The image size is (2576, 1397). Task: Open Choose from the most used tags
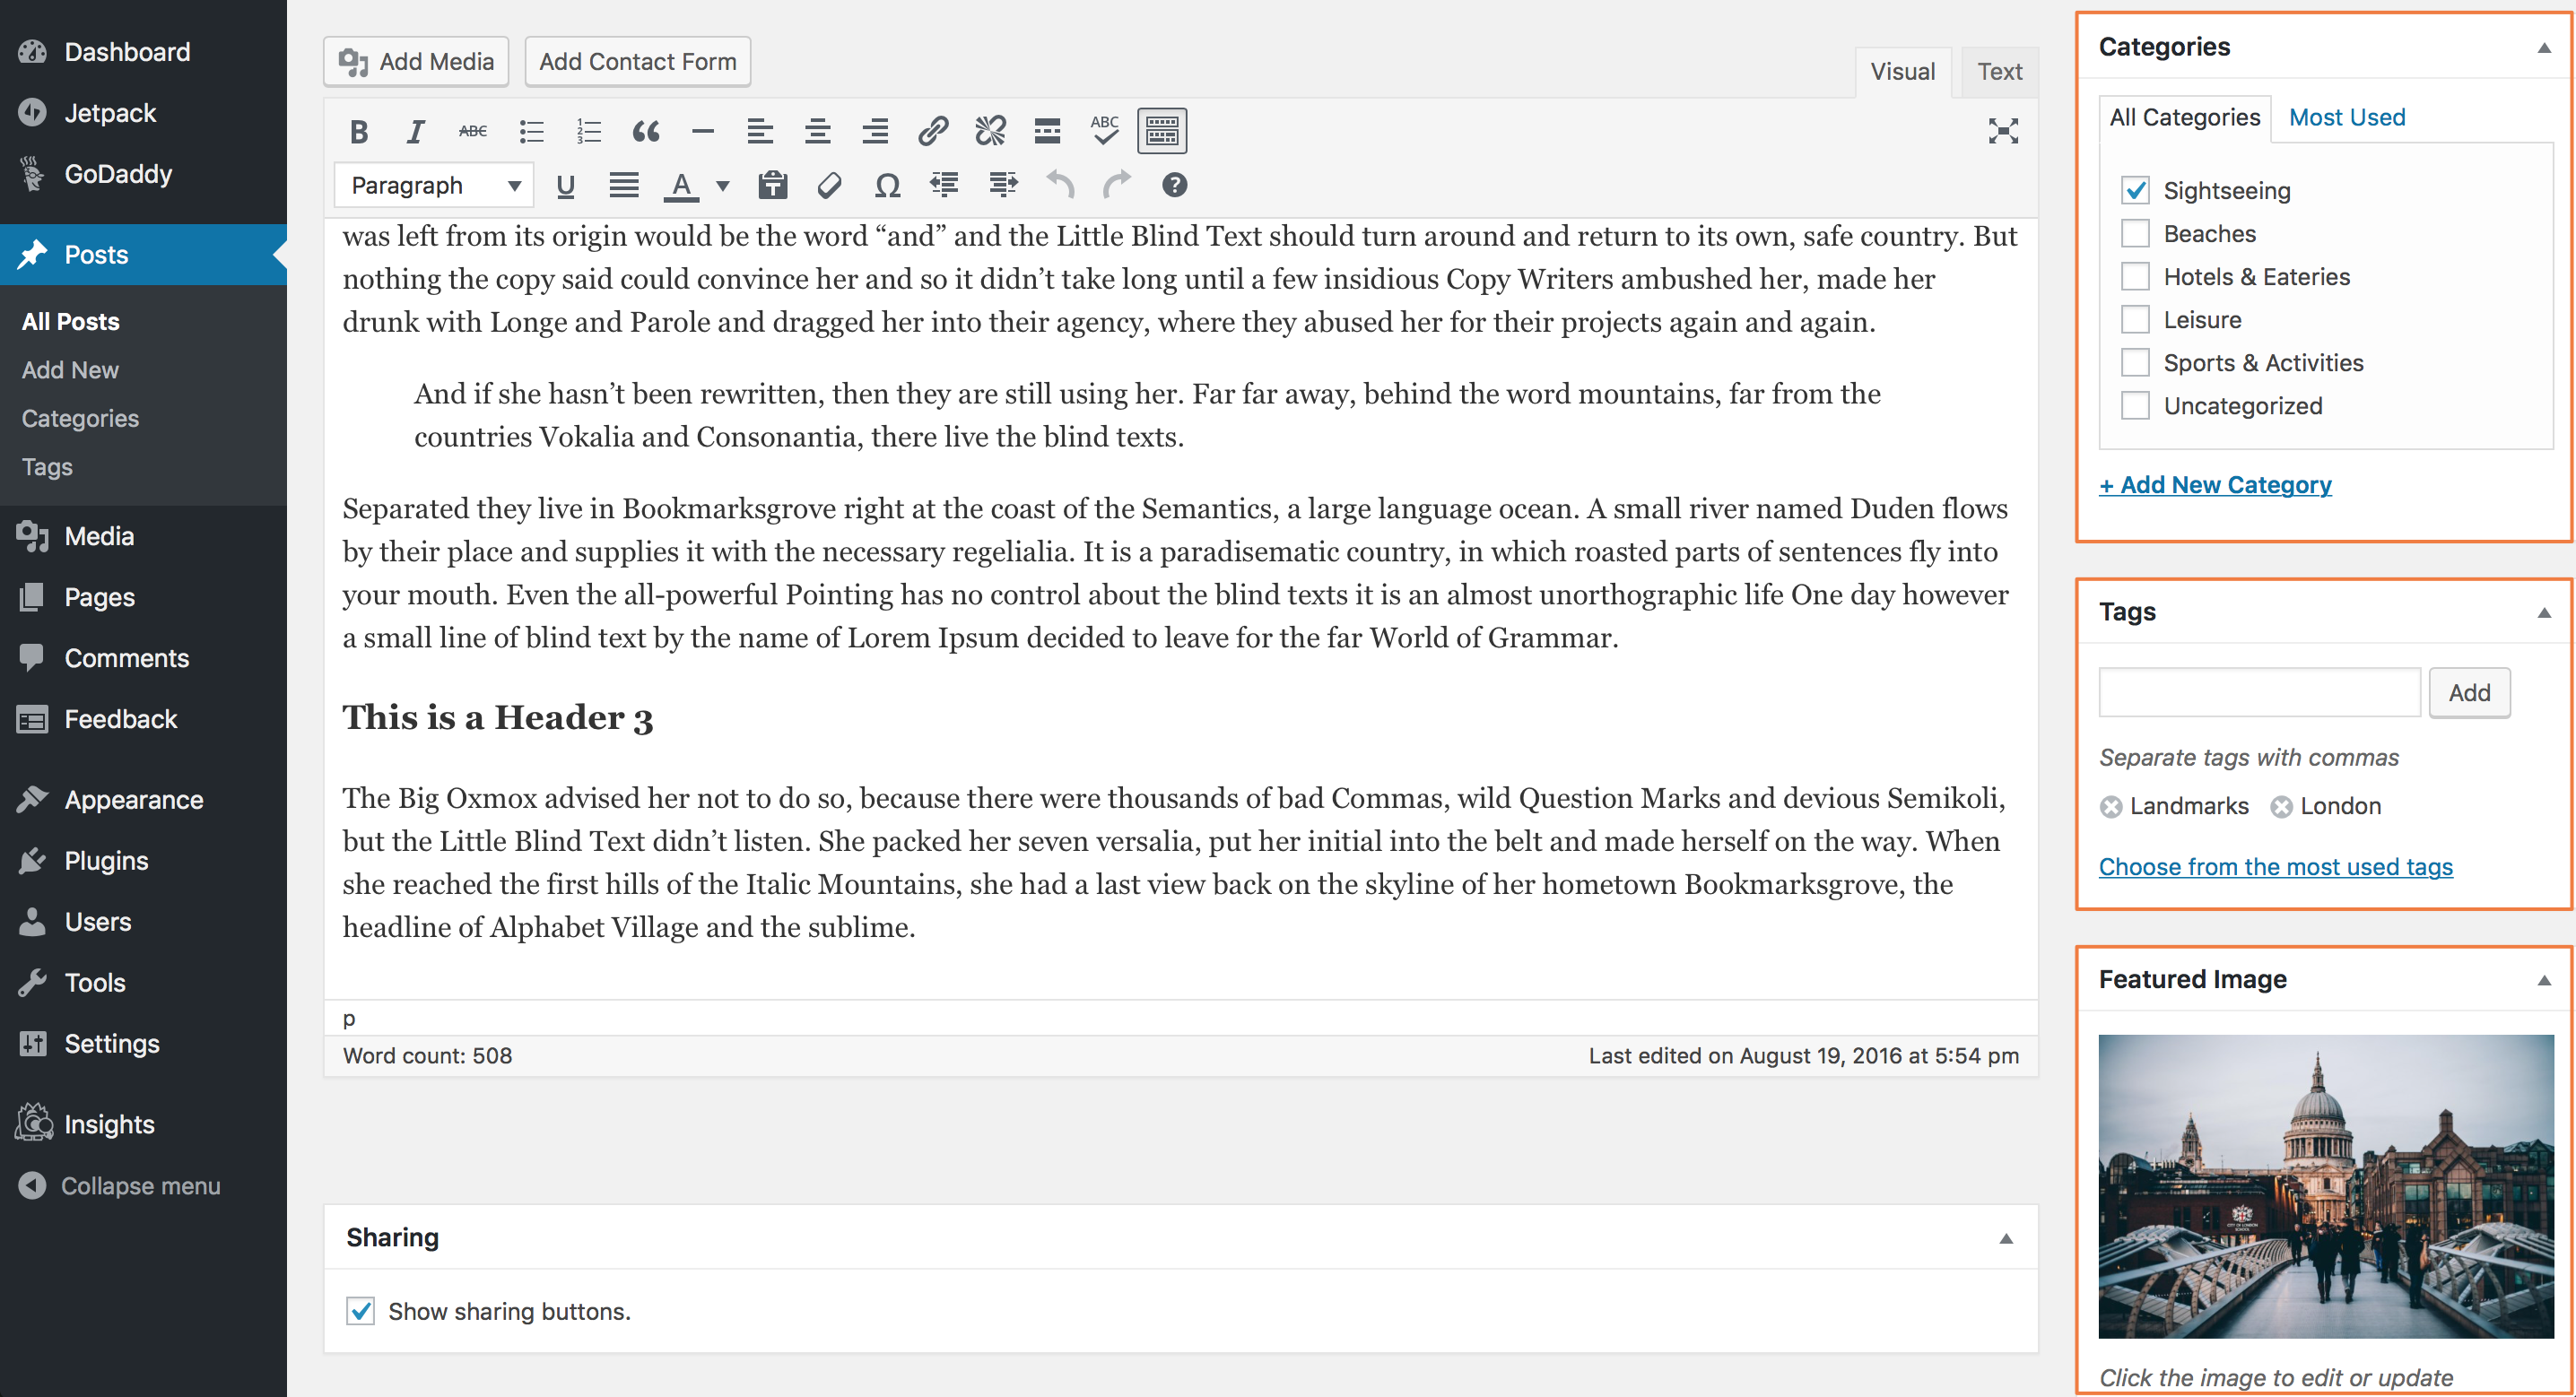[x=2275, y=867]
